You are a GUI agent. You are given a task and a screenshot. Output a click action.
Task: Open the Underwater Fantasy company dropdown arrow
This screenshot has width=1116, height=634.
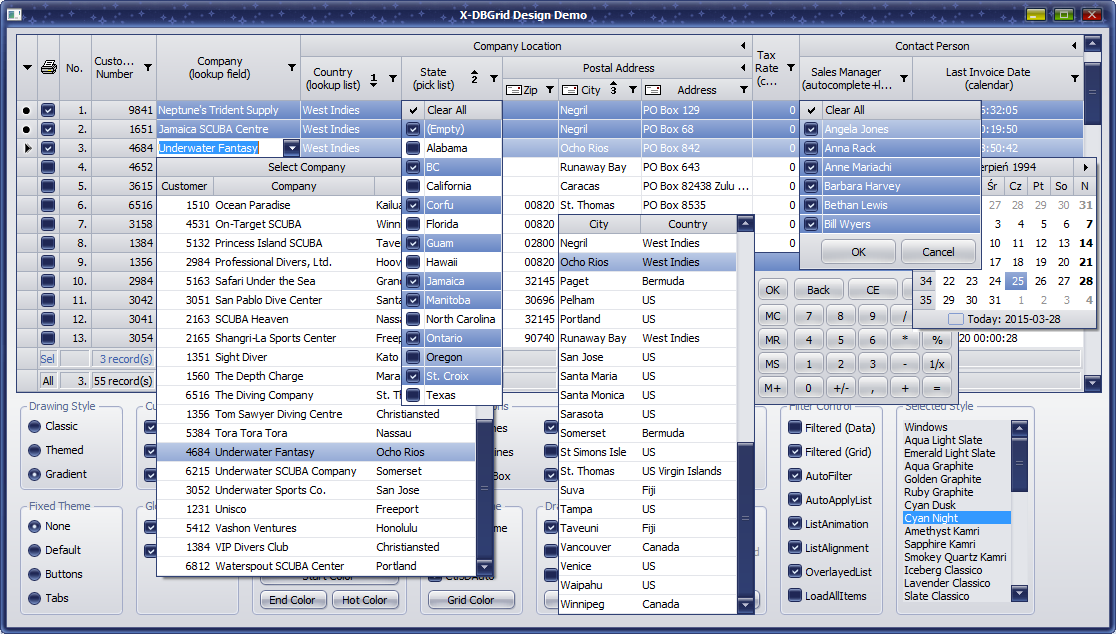(291, 148)
